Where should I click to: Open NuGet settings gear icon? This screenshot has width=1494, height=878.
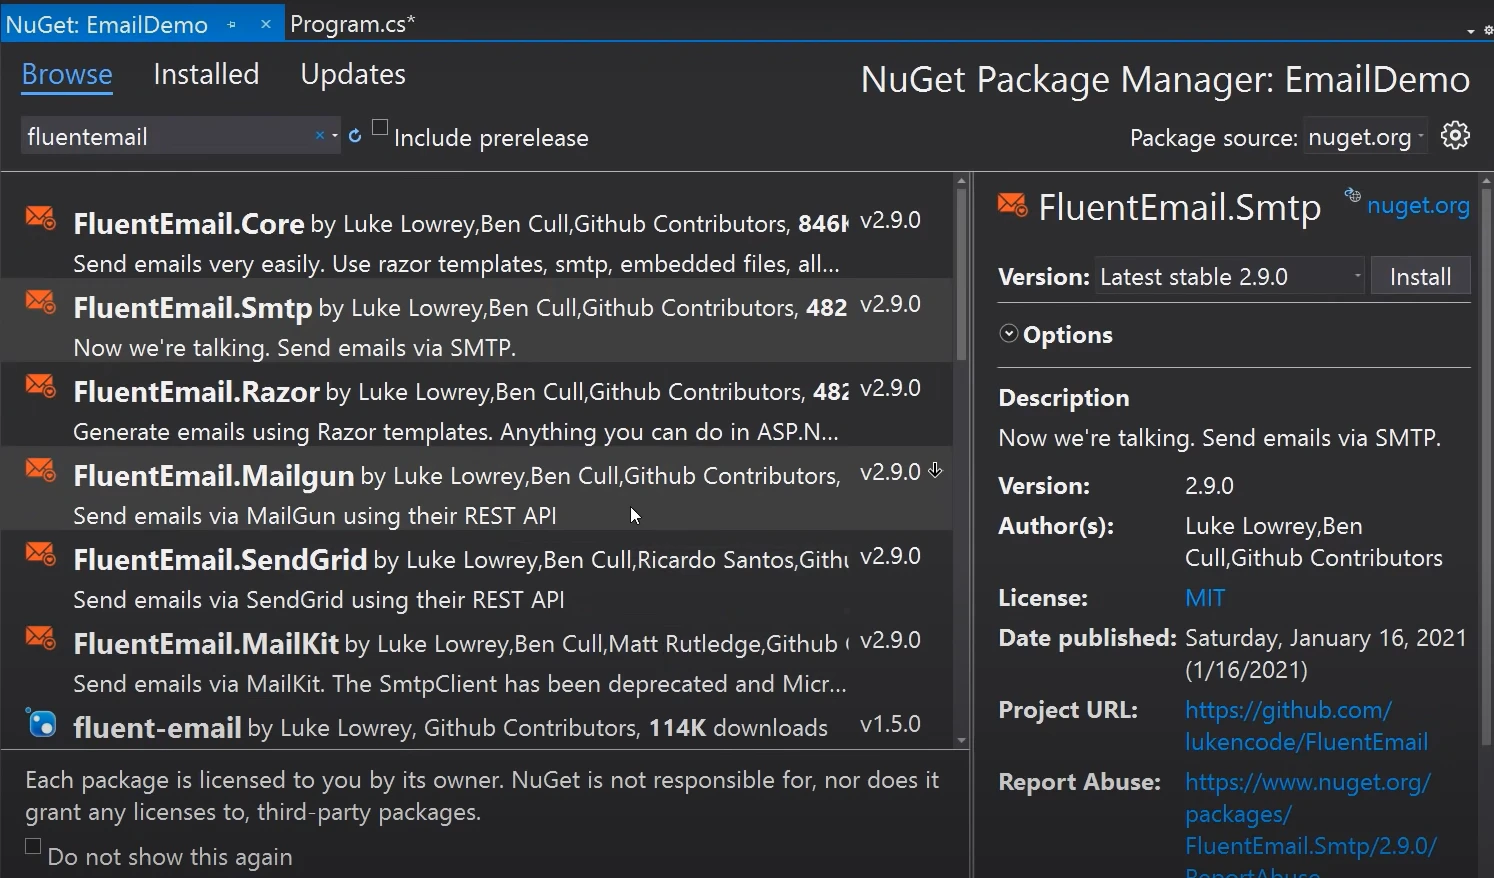click(1455, 135)
